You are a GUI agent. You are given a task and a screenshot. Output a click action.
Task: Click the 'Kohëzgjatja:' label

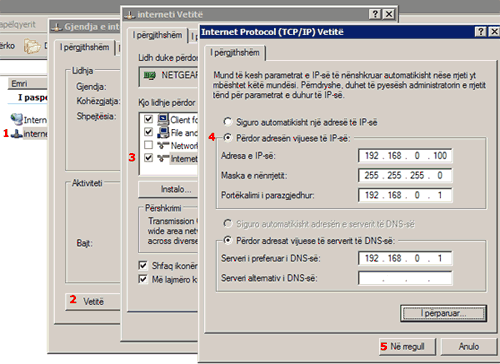(98, 101)
